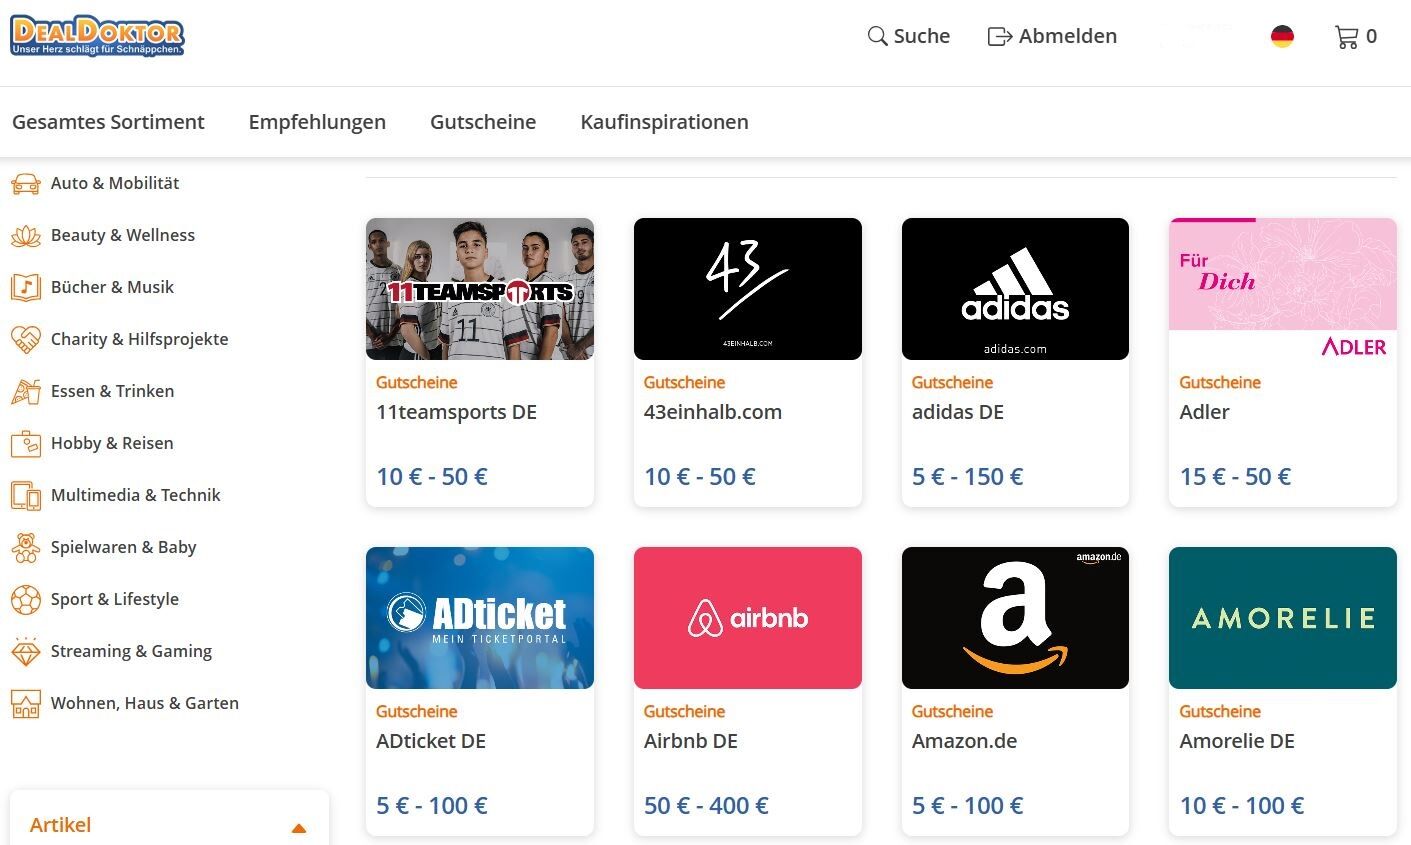Open the Amazon.de voucher card image

[1015, 618]
